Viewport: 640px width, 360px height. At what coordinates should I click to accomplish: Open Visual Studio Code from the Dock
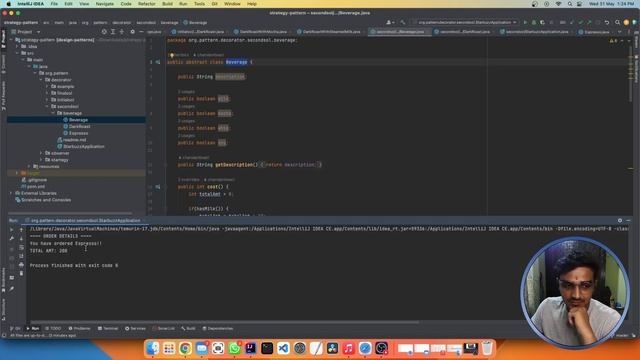pyautogui.click(x=283, y=348)
